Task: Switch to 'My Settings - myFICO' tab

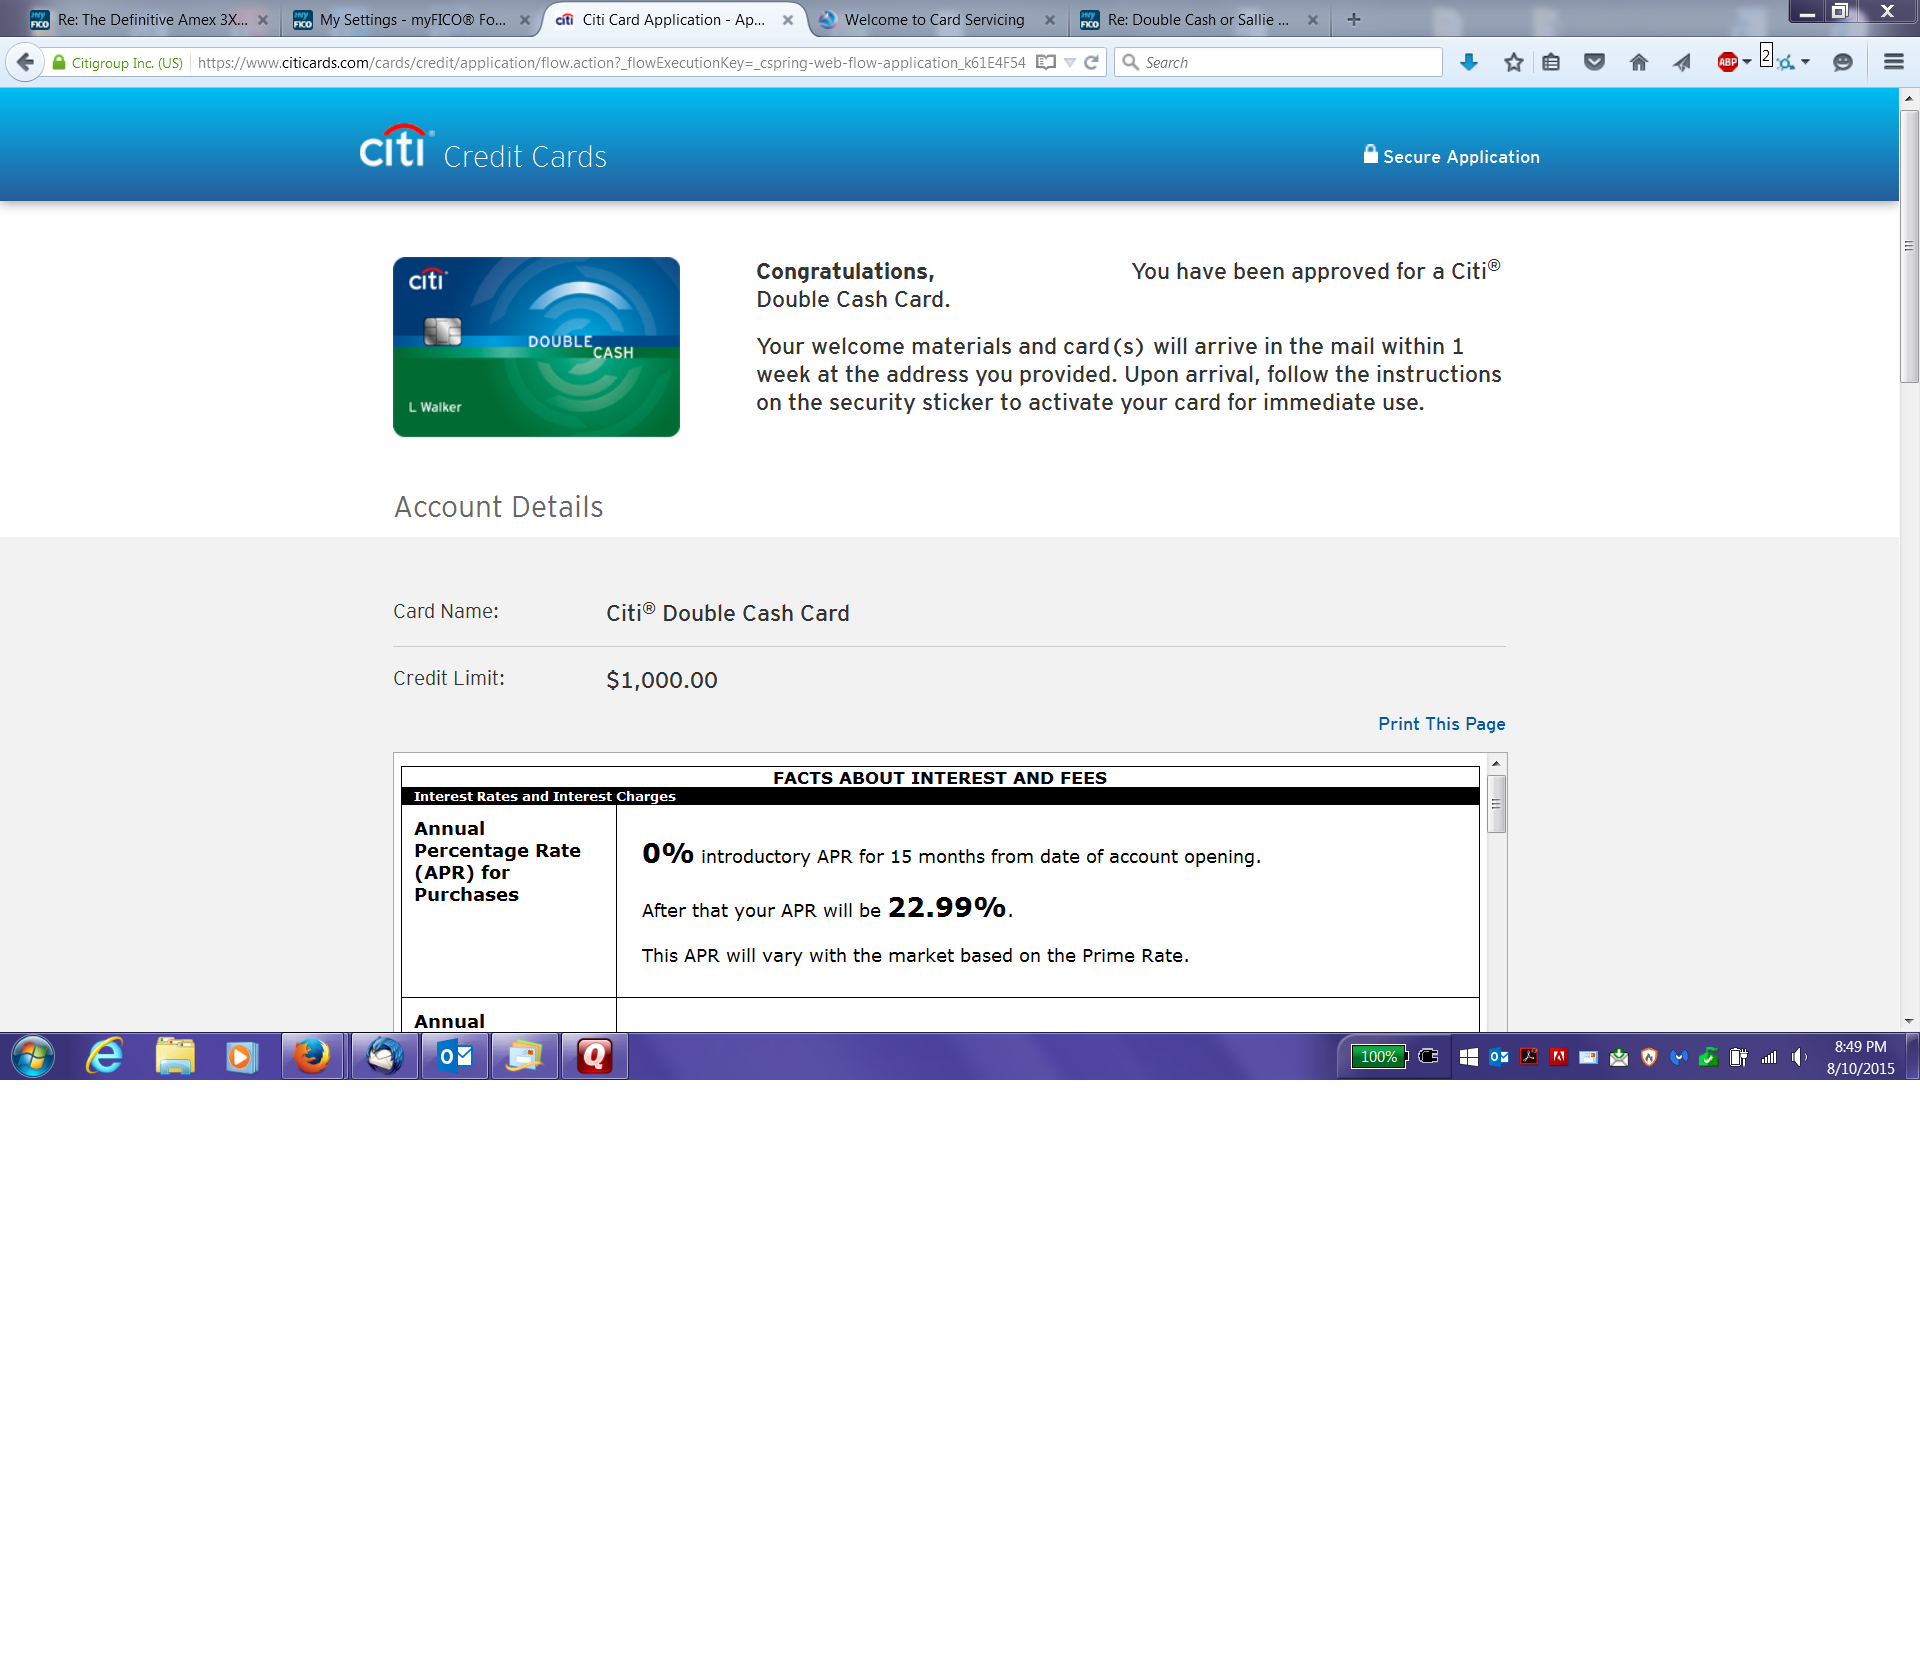Action: coord(412,19)
